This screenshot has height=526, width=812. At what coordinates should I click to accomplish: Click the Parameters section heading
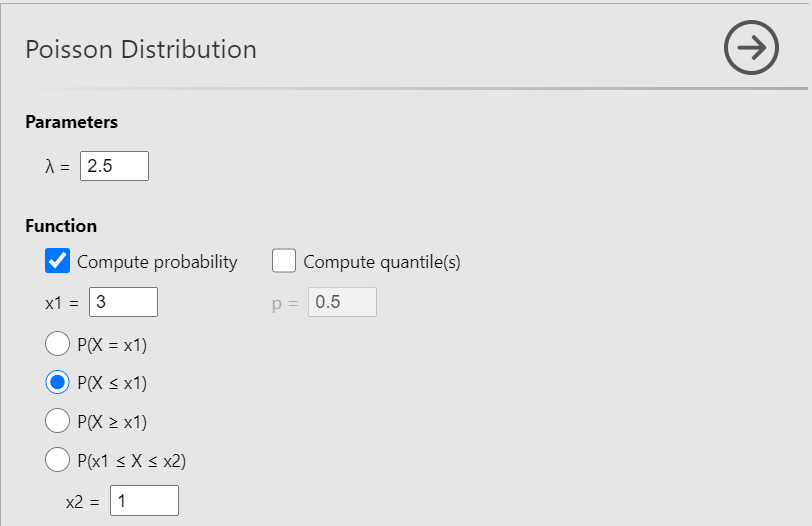point(71,122)
